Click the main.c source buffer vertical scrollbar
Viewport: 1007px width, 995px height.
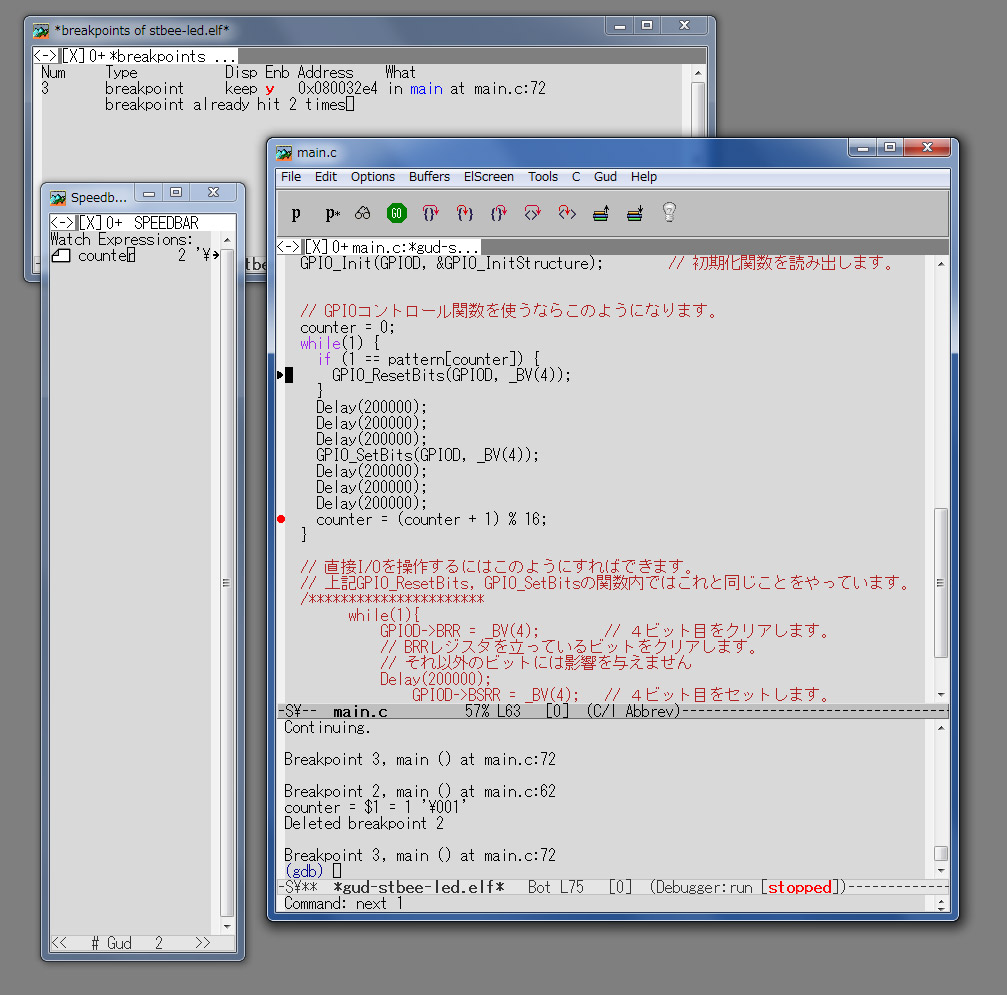[x=940, y=580]
